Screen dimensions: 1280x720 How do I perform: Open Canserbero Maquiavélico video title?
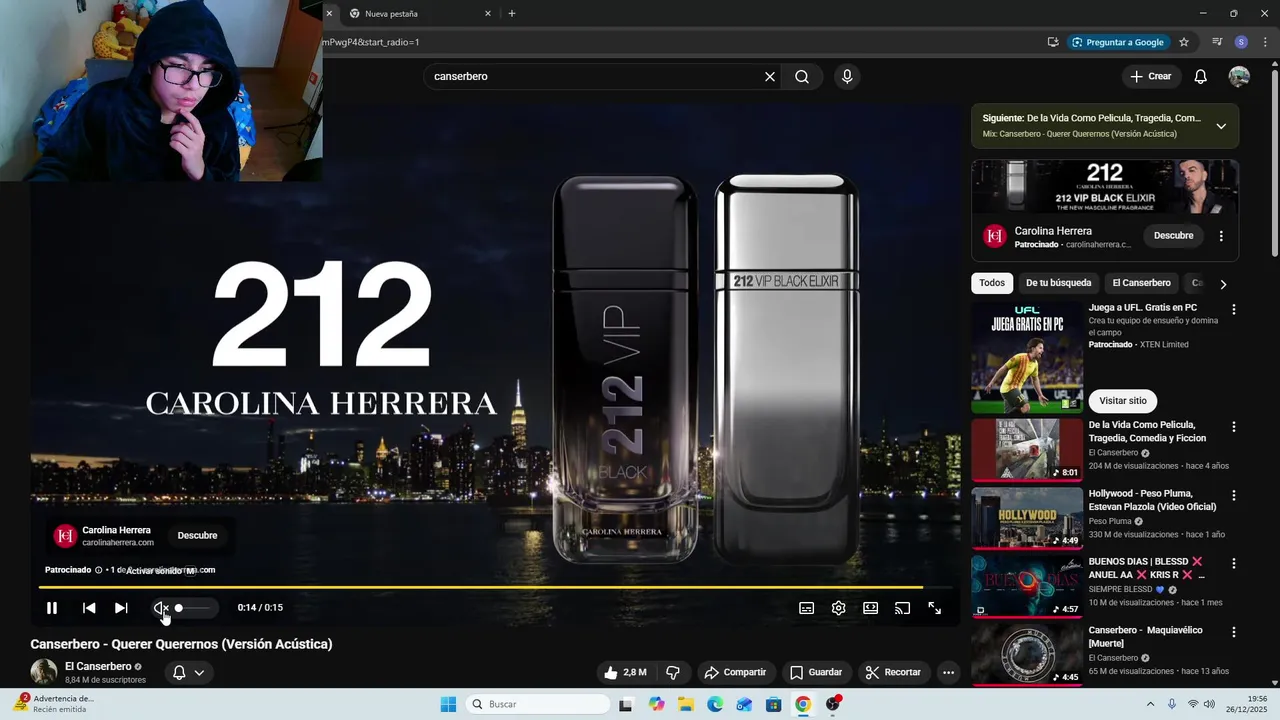[1146, 637]
